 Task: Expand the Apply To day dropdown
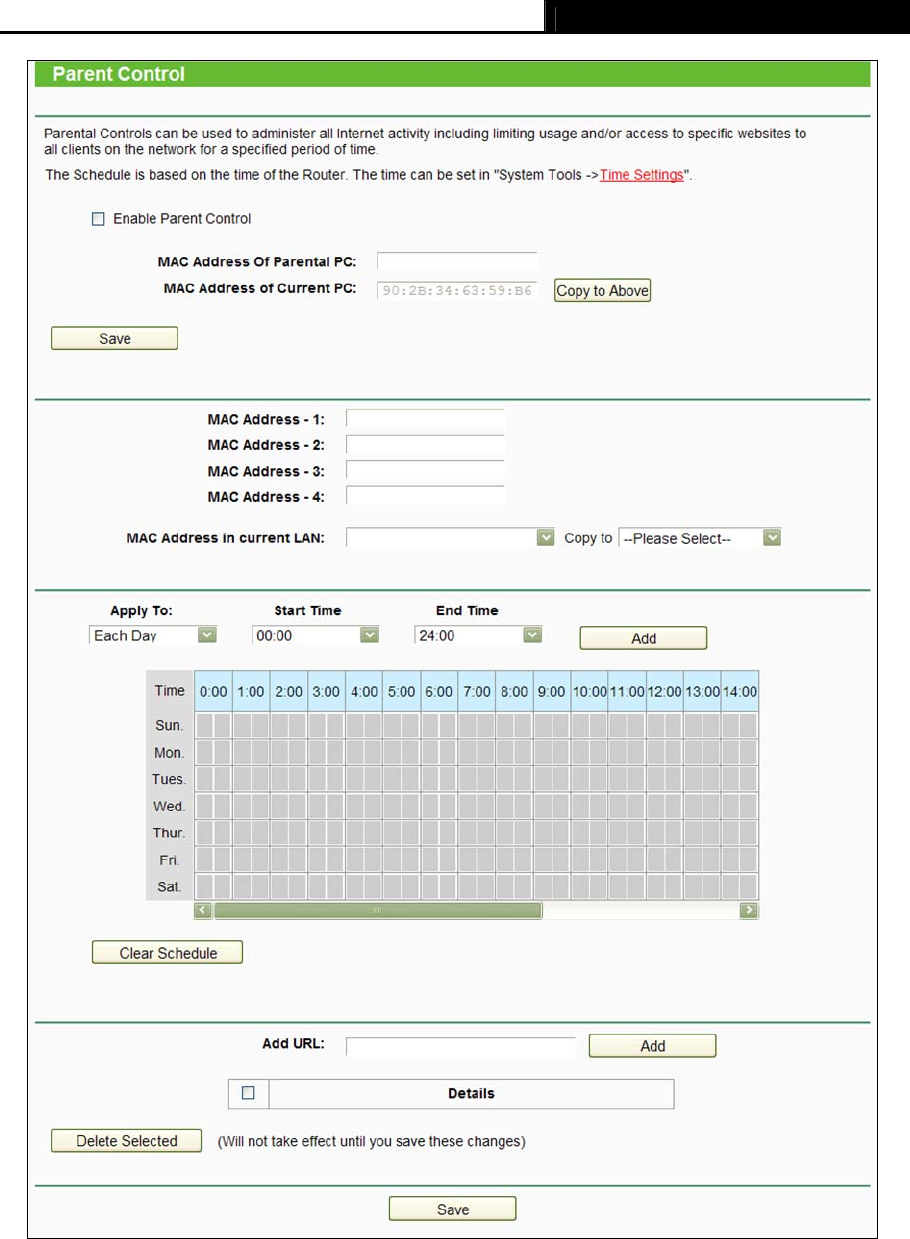(153, 636)
